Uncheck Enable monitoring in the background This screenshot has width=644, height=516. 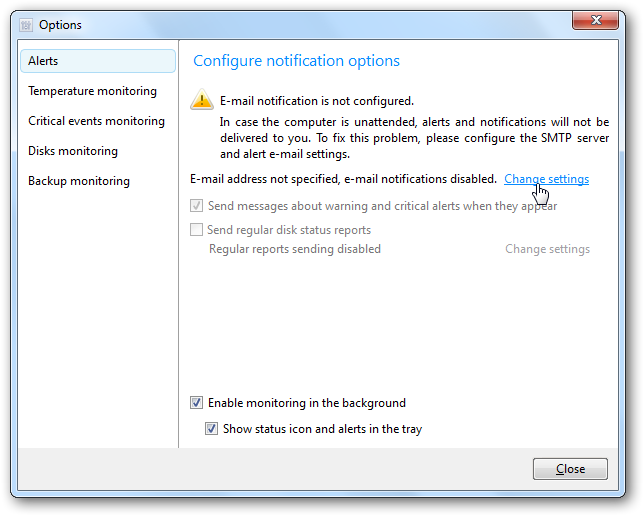tap(196, 403)
